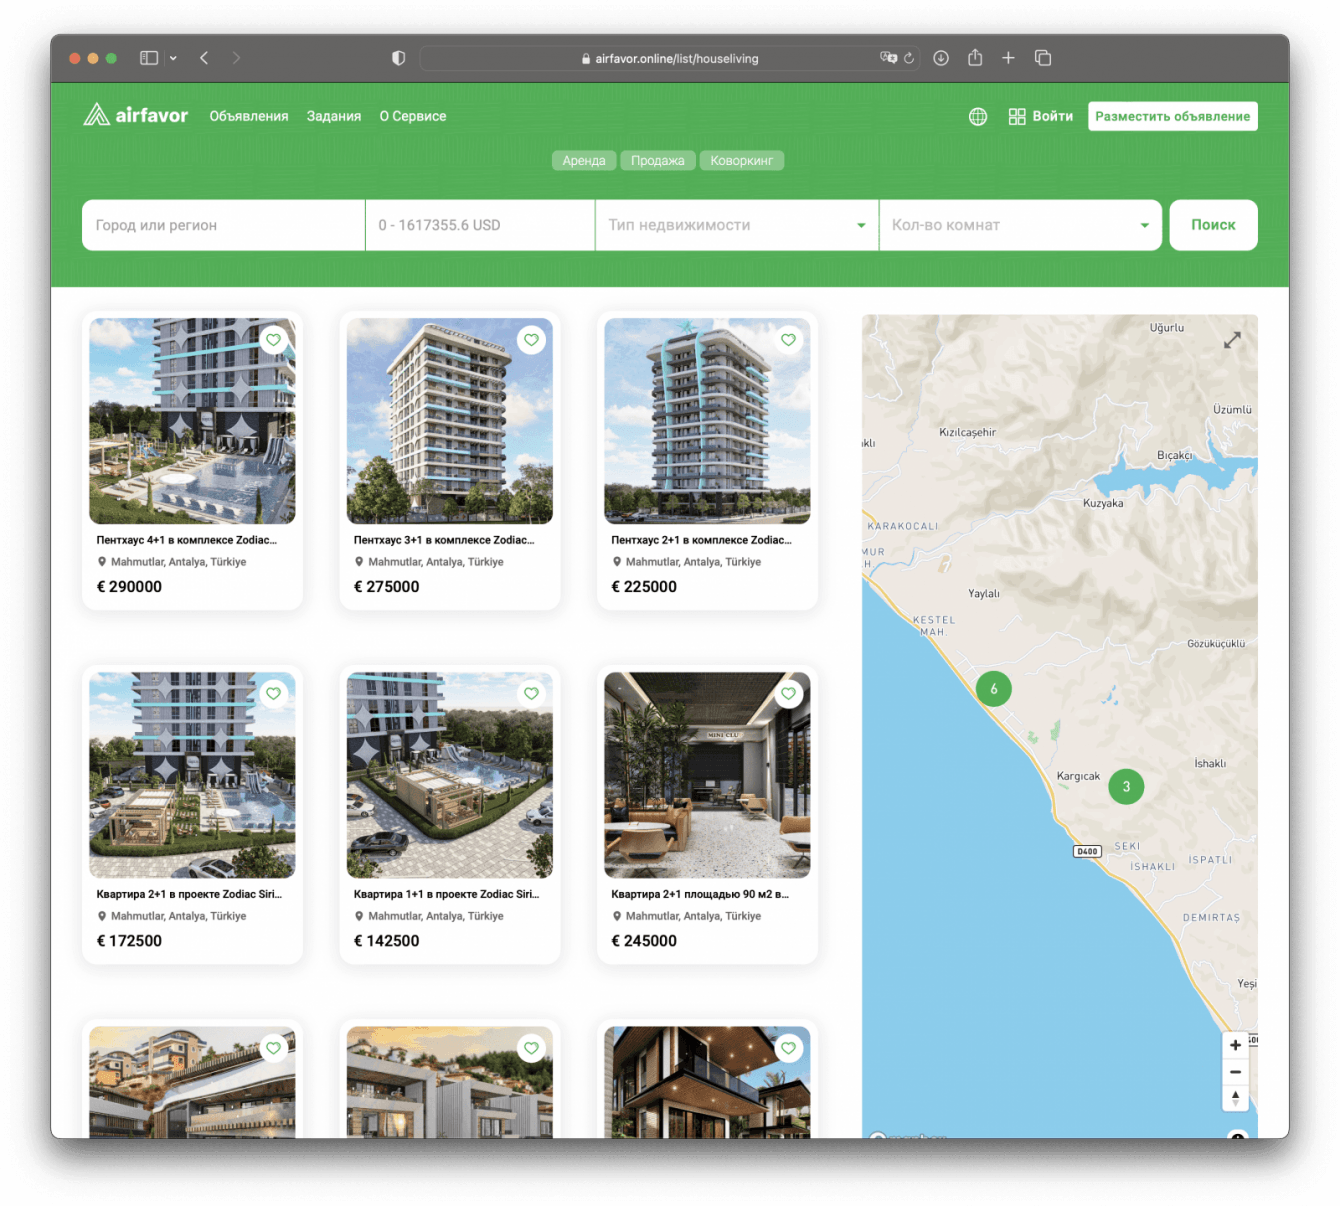Show Safari downloads
Viewport: 1340px width, 1206px height.
pos(941,58)
